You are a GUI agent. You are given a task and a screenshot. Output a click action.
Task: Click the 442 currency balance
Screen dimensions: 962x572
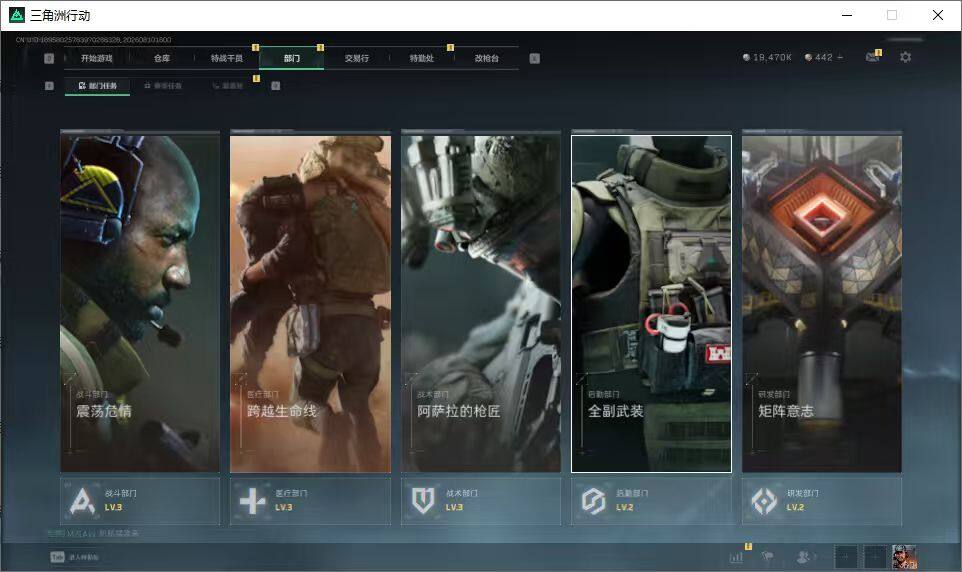825,57
